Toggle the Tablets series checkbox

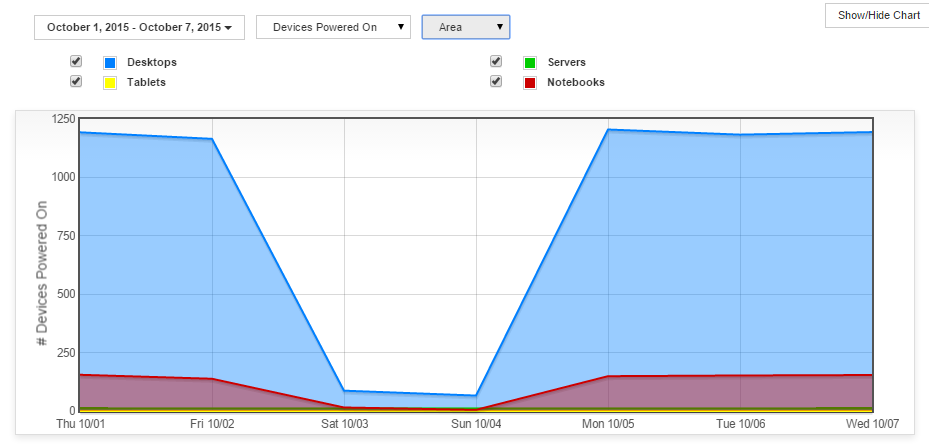point(76,81)
